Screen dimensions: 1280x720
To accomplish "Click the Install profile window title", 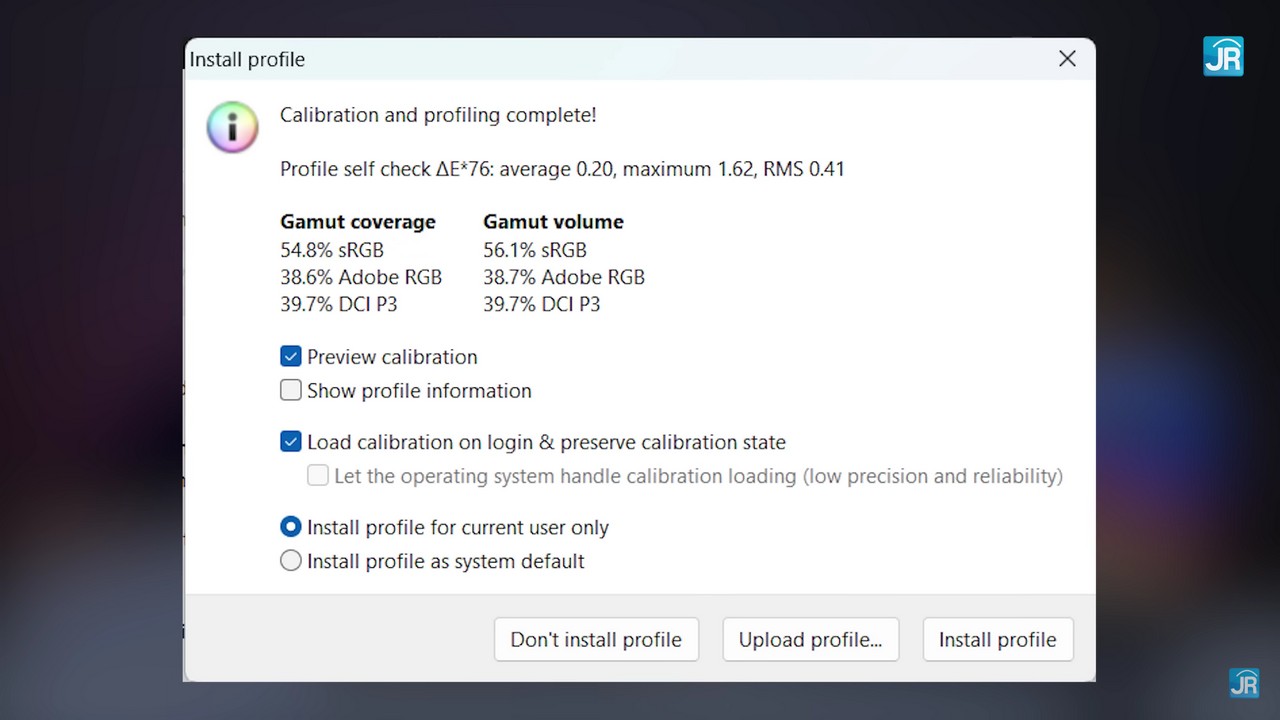I will (247, 60).
